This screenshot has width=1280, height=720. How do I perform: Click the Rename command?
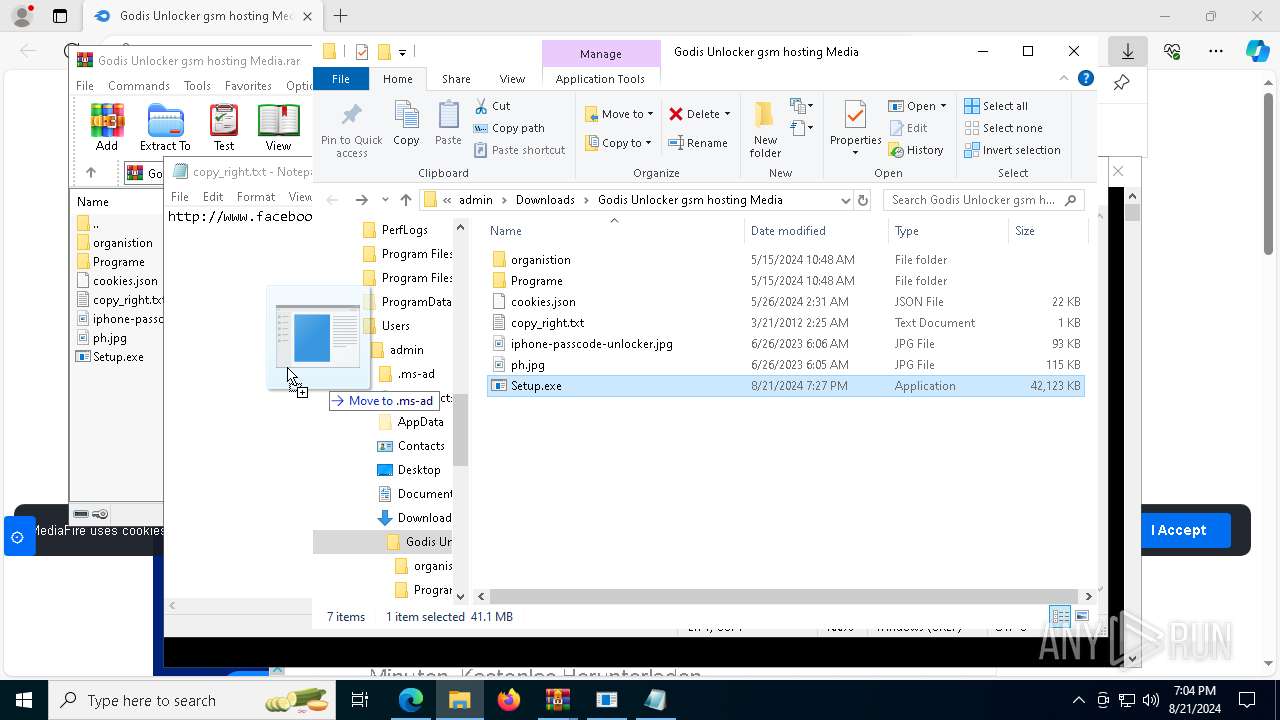click(698, 143)
